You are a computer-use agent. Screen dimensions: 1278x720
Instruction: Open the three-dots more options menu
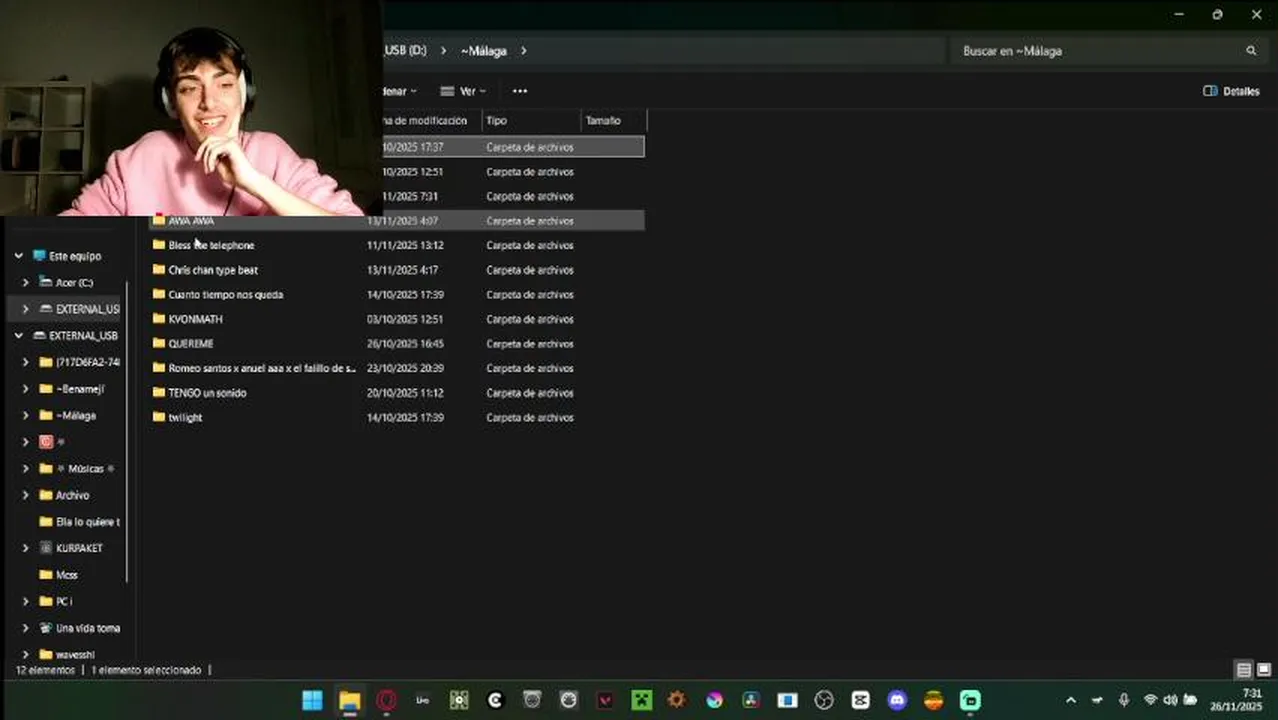520,91
